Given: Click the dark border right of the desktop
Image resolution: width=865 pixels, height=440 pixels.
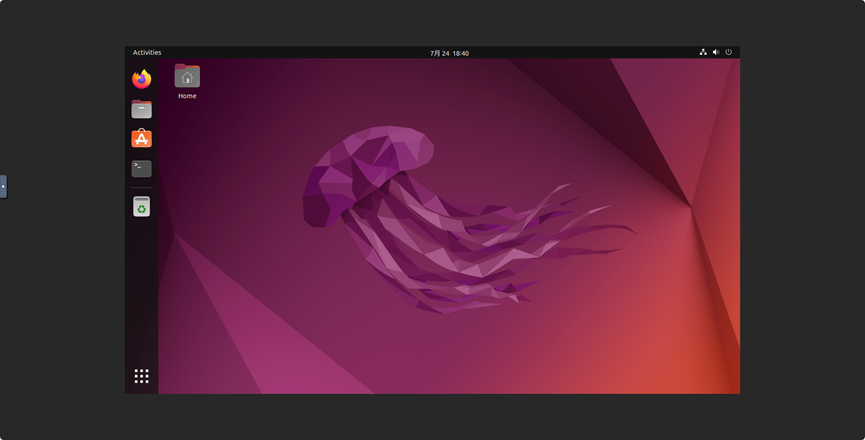Looking at the screenshot, I should point(800,220).
